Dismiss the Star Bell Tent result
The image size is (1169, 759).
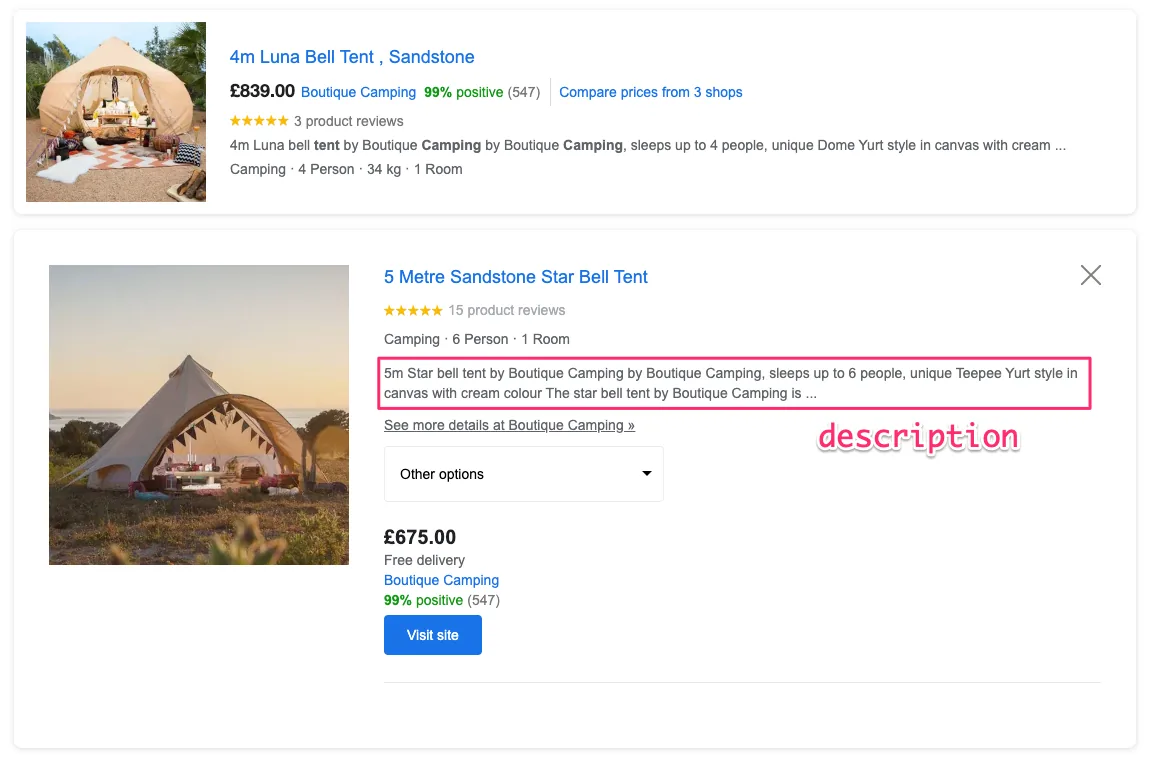[x=1090, y=275]
